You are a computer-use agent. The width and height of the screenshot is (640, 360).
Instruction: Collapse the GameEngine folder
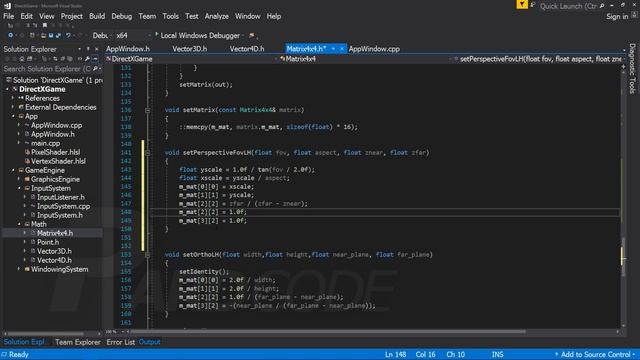(x=13, y=170)
